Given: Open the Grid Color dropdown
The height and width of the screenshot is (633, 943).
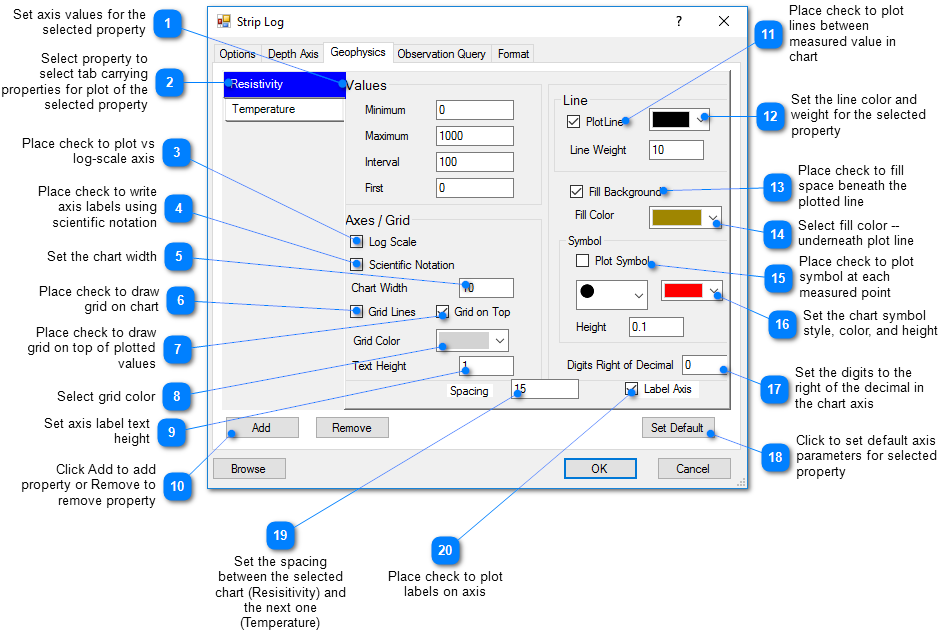Looking at the screenshot, I should point(471,340).
